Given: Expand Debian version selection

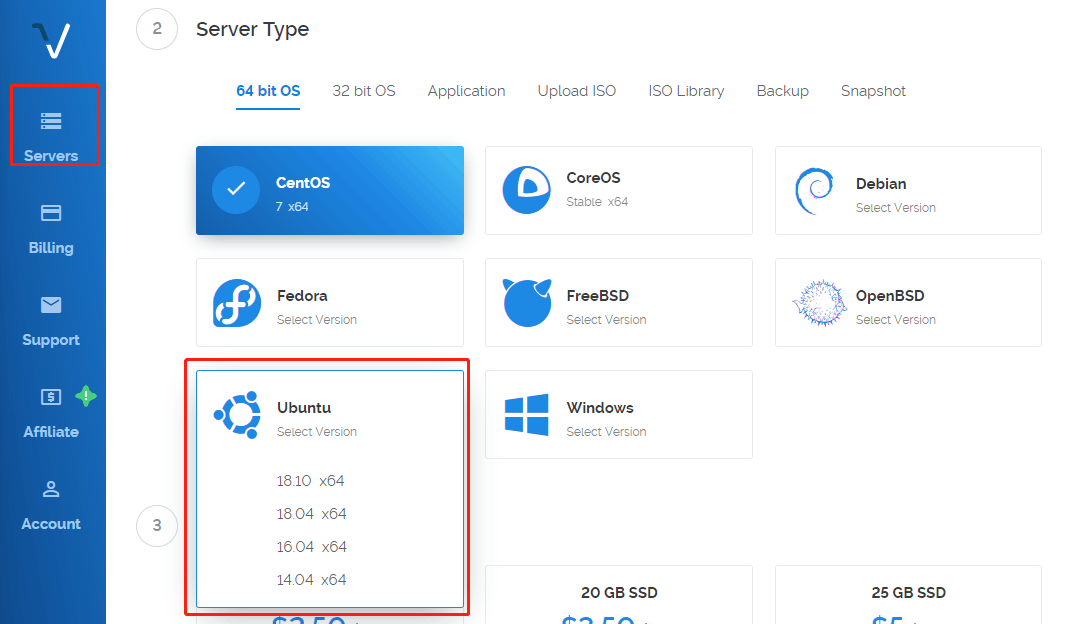Looking at the screenshot, I should point(908,191).
